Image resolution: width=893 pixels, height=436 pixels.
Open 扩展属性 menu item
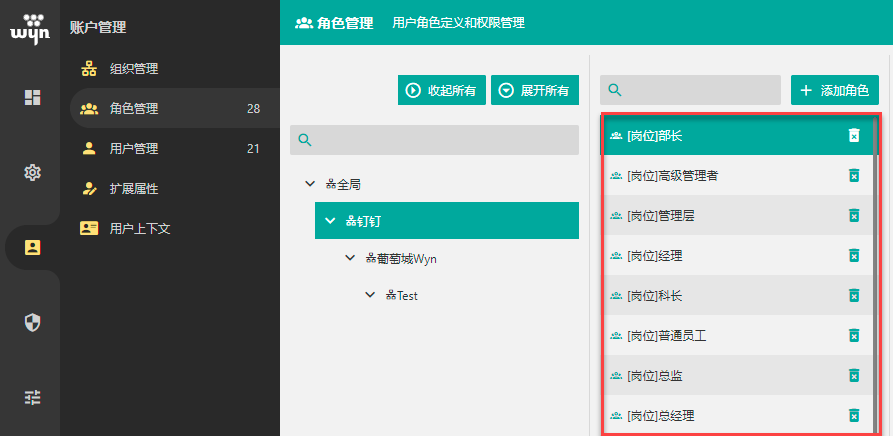click(x=134, y=189)
